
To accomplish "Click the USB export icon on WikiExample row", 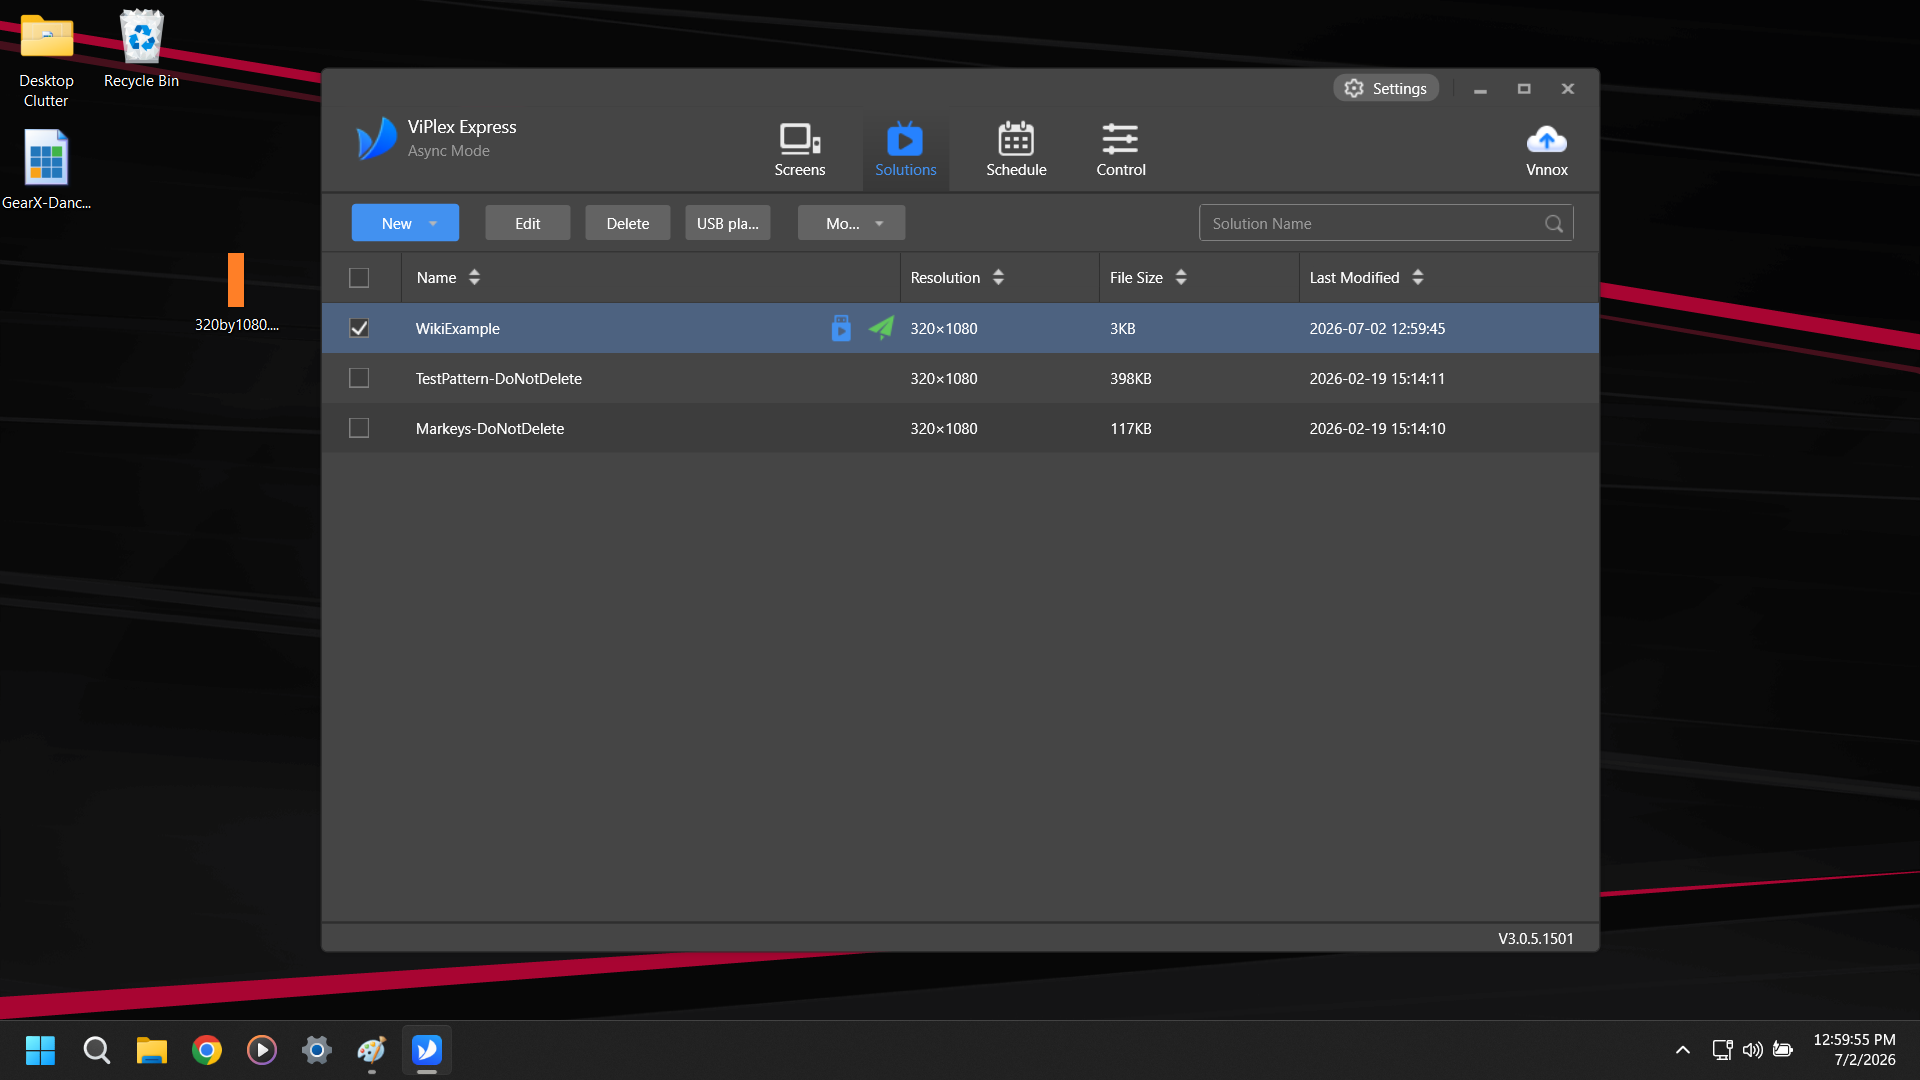I will tap(841, 328).
